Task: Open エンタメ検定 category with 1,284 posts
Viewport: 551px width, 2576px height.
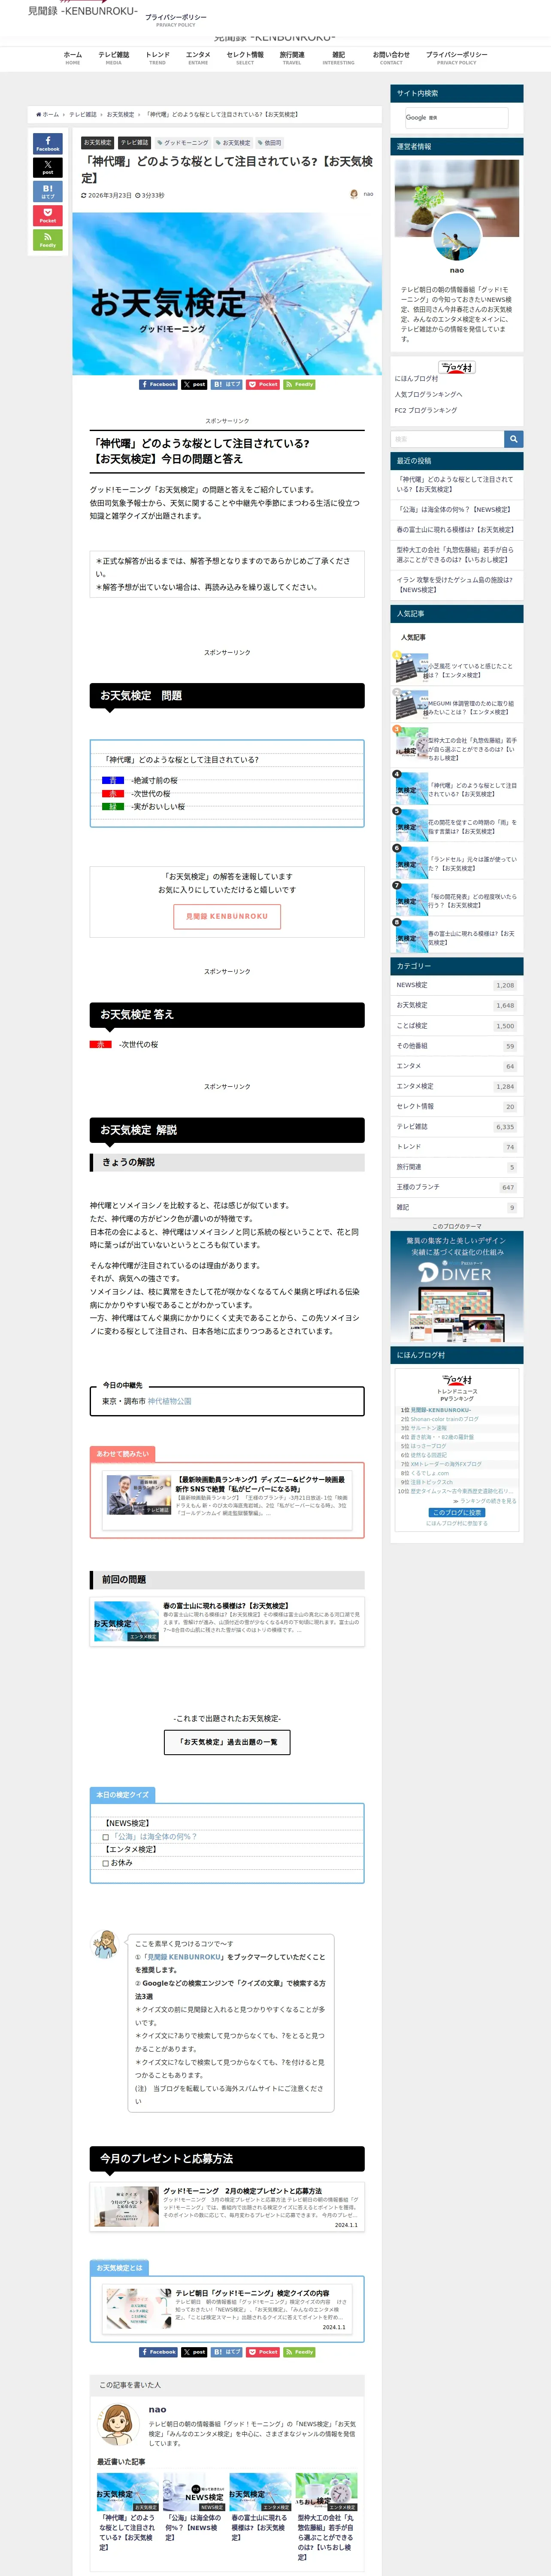Action: (456, 1086)
